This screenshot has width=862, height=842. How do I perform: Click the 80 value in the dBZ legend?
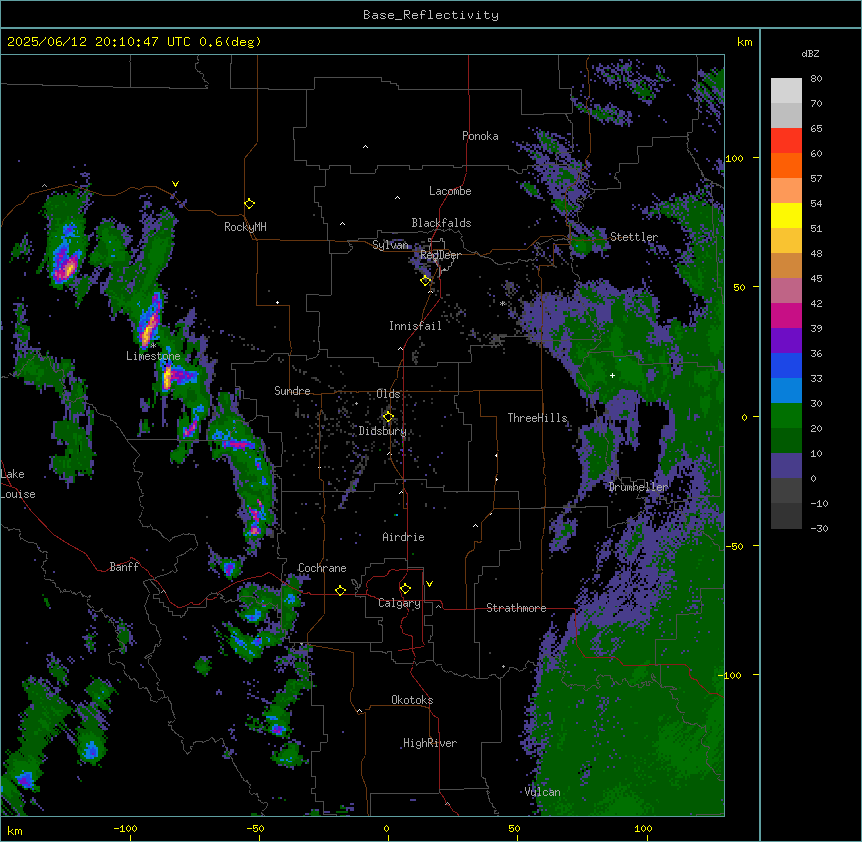[816, 79]
